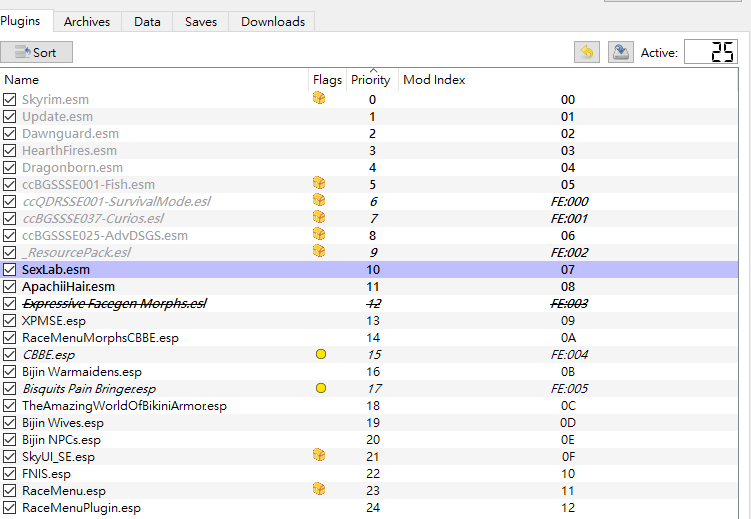Open the Data tab
Screen dimensions: 751x519
[x=147, y=22]
